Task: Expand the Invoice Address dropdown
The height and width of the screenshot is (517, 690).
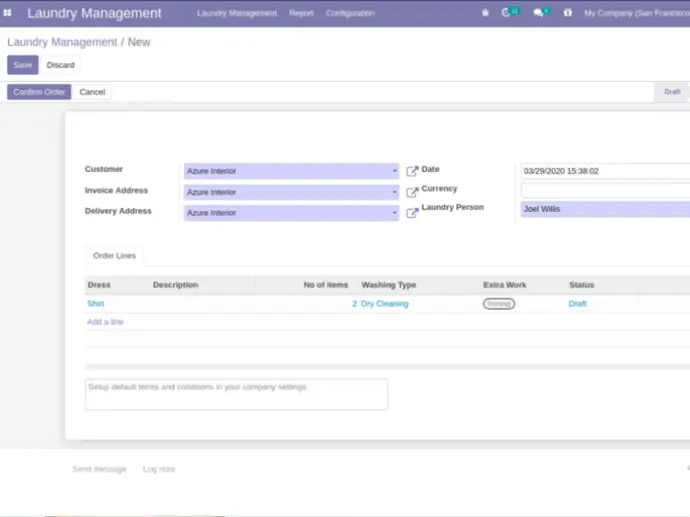Action: pos(394,192)
